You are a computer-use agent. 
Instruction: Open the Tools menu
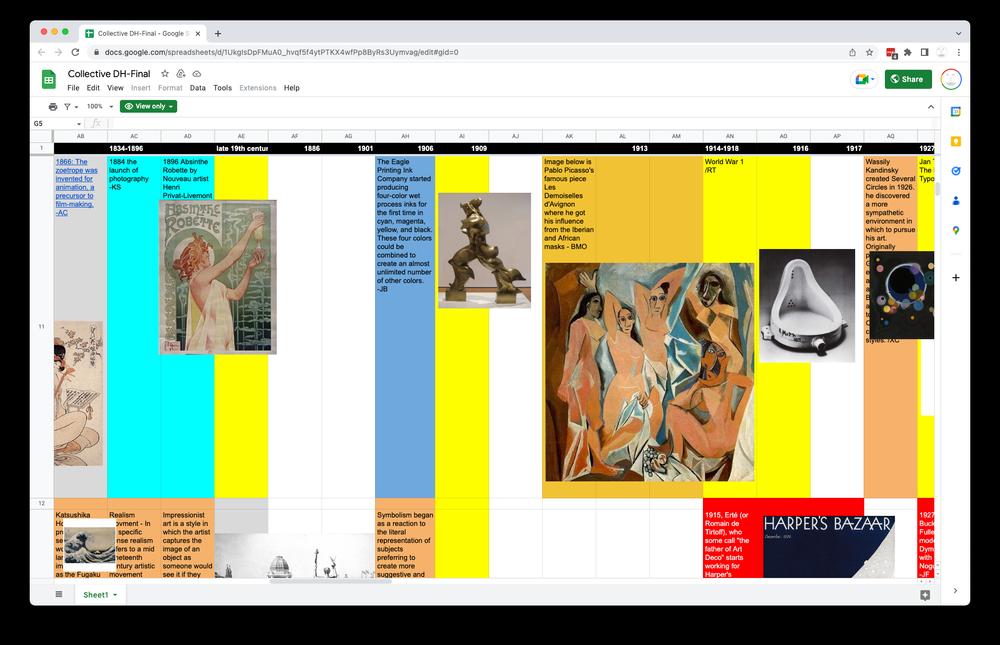(223, 88)
